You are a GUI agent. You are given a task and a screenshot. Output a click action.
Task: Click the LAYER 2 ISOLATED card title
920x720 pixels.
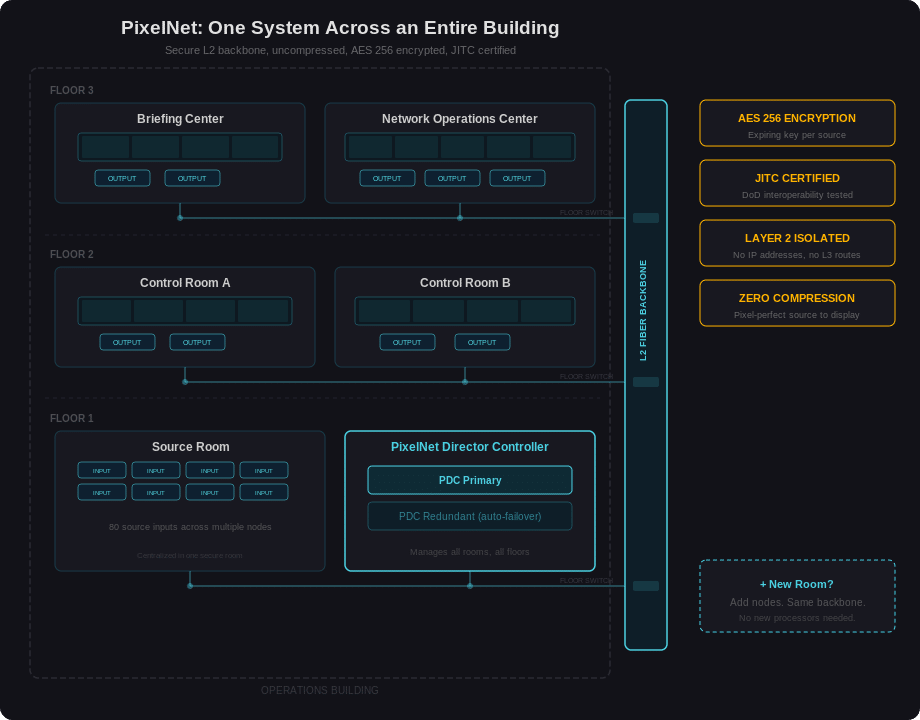click(797, 238)
